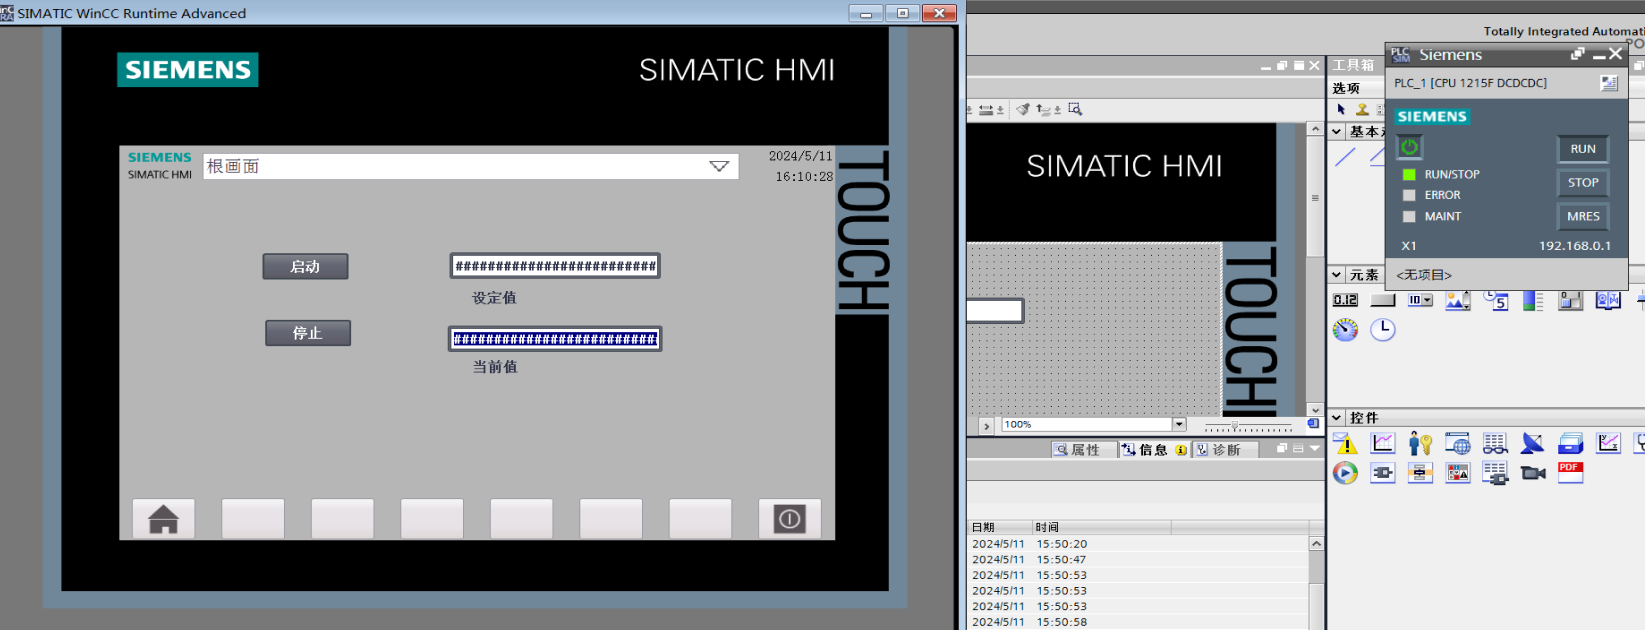Screen dimensions: 1645x630
Task: Switch to the 属性 tab
Action: coord(1077,450)
